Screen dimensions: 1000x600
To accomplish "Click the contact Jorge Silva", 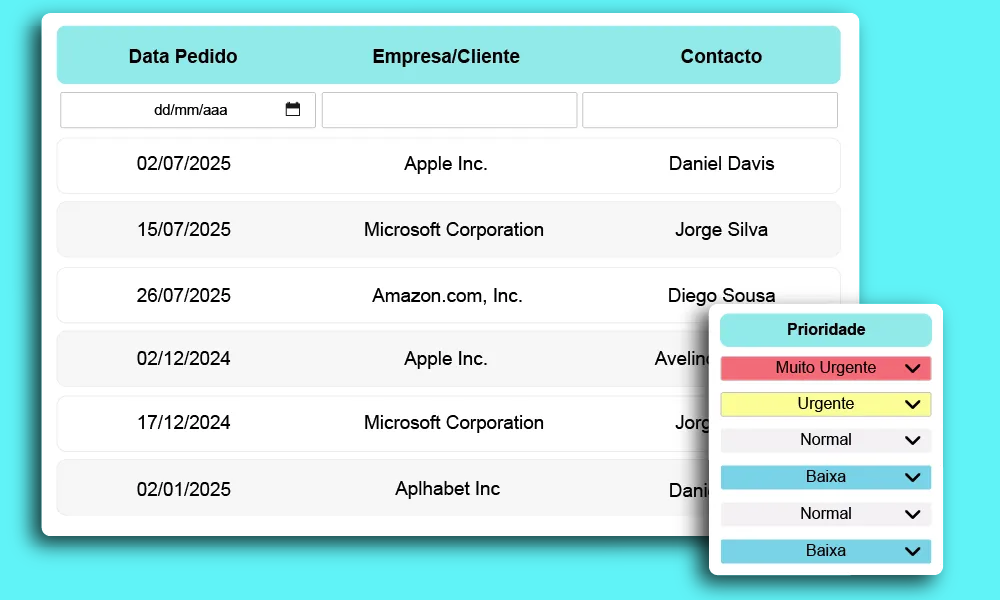I will point(721,230).
